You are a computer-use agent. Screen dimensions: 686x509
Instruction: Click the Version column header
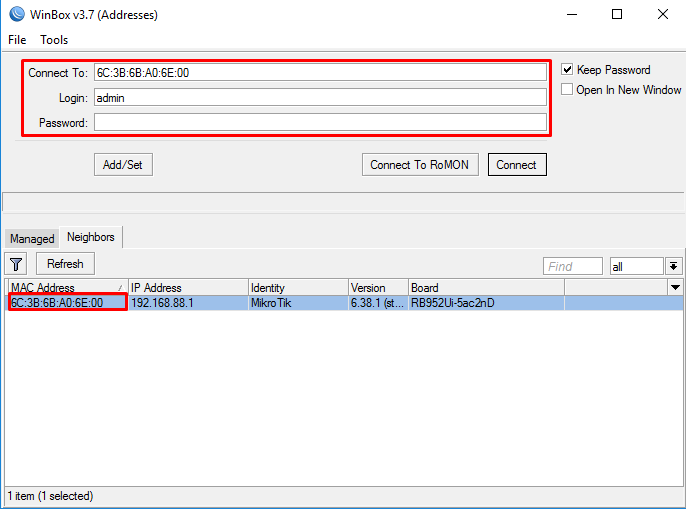[x=378, y=288]
